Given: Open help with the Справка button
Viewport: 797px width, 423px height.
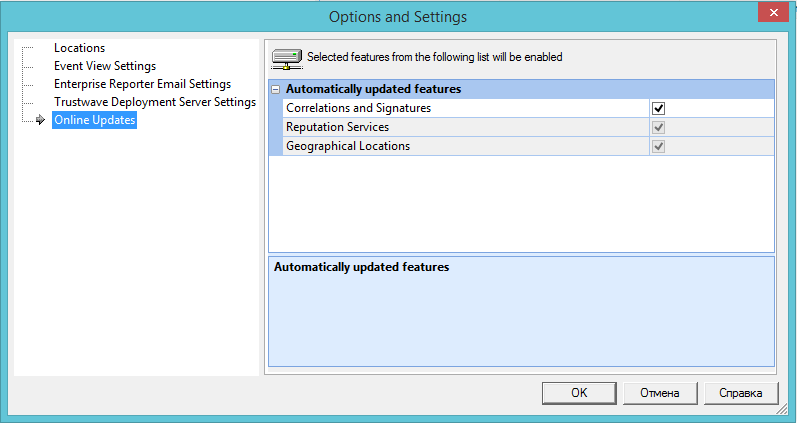Looking at the screenshot, I should click(740, 393).
